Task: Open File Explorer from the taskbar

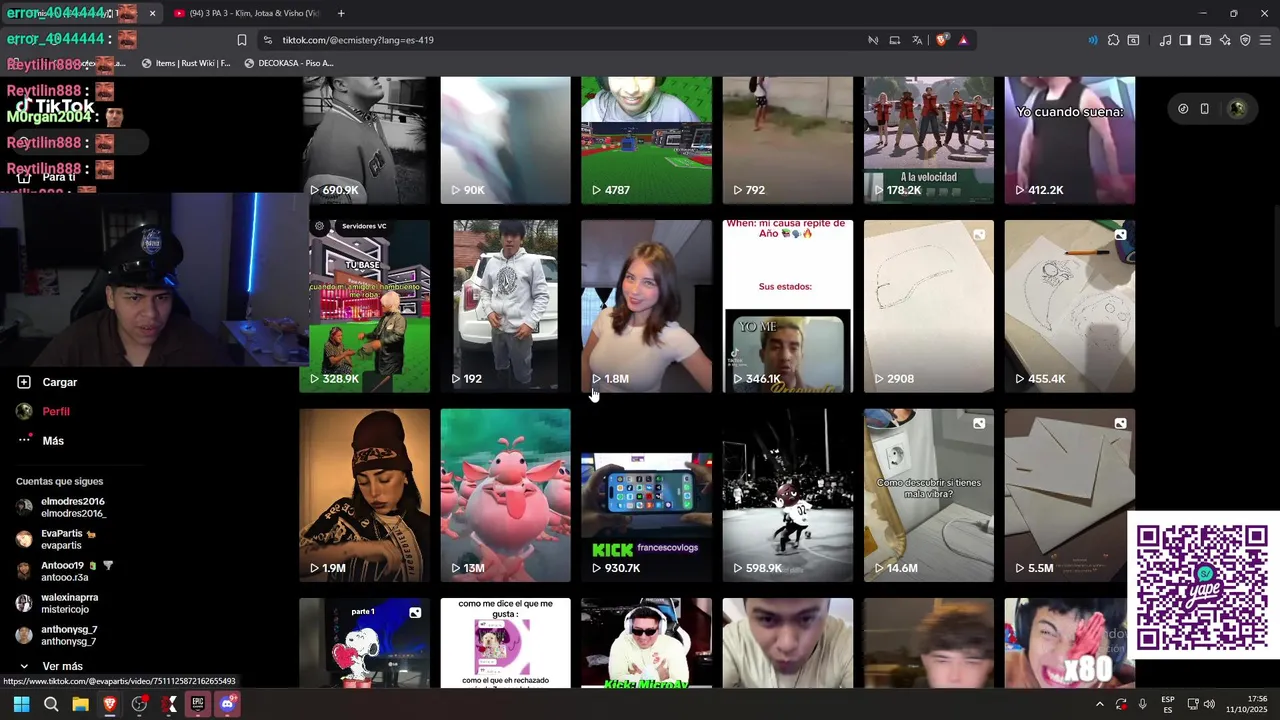Action: 80,704
